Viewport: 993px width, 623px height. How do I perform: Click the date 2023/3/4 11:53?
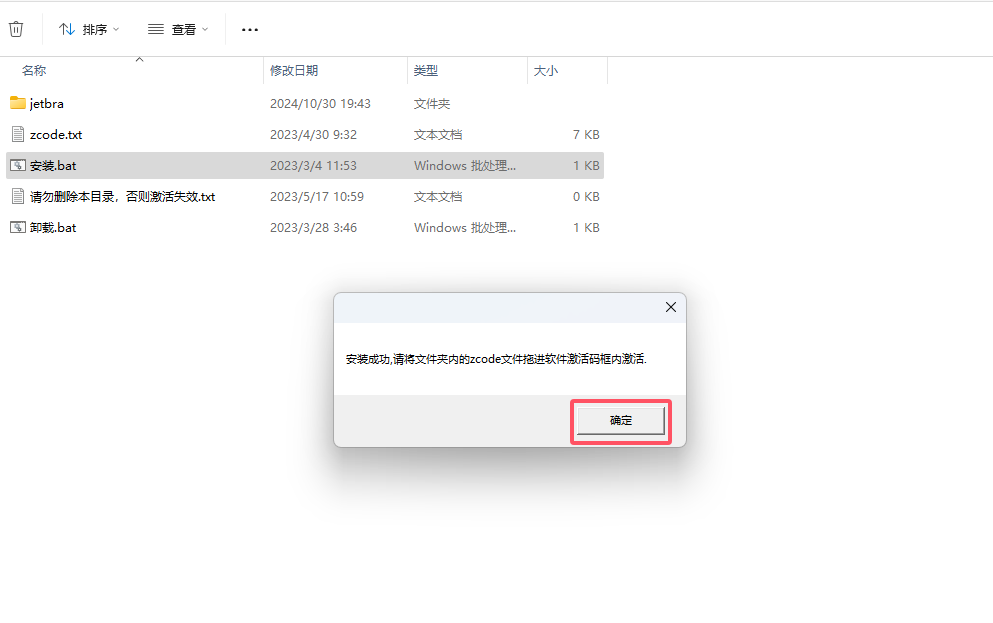tap(313, 165)
